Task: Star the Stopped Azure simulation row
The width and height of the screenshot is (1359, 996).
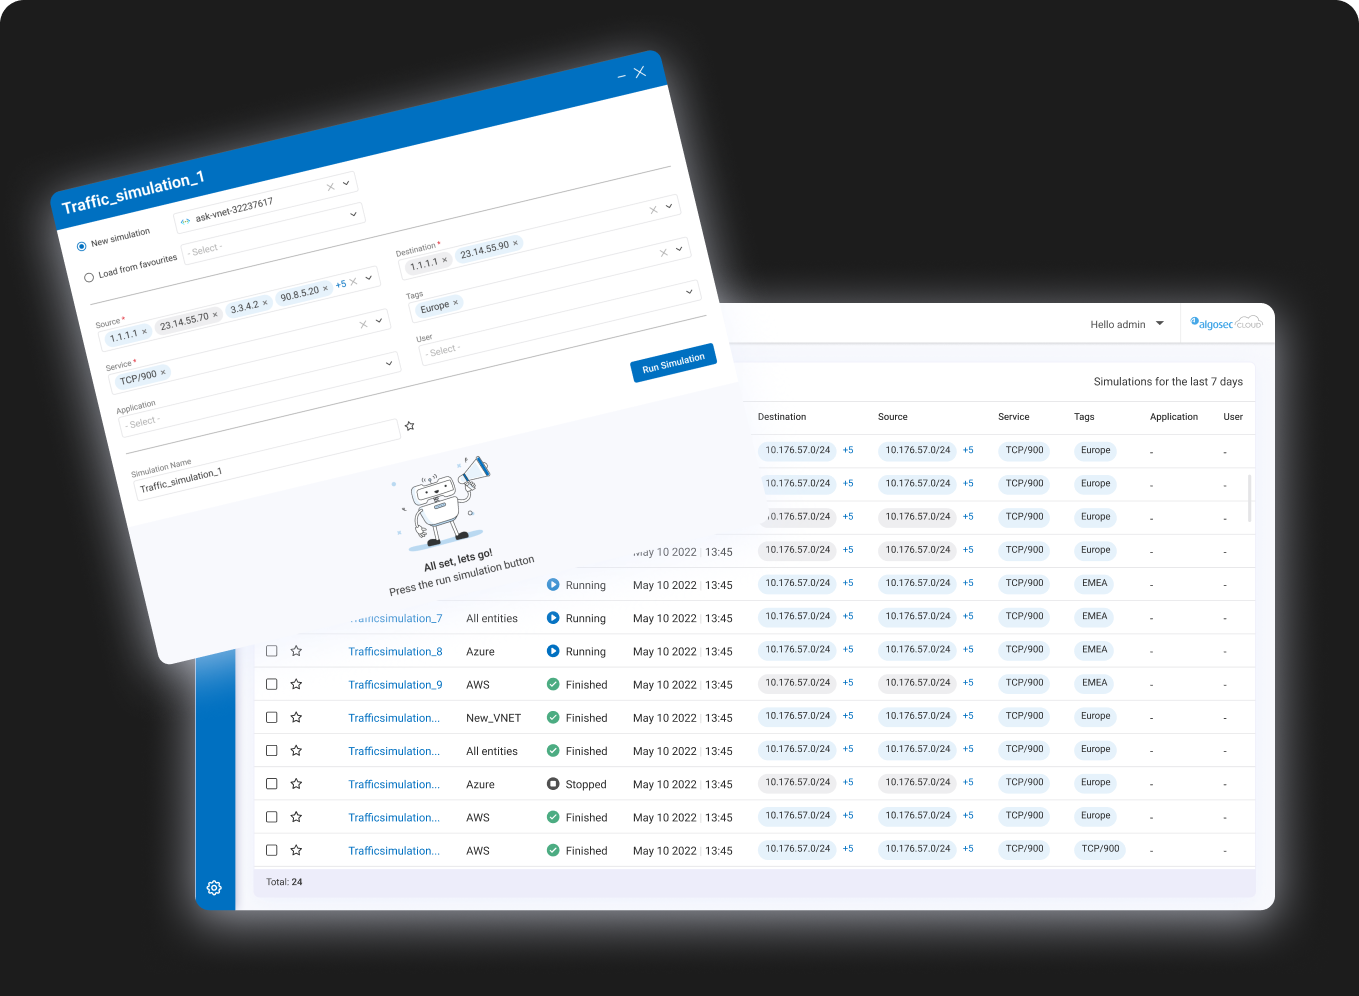Action: (x=296, y=784)
